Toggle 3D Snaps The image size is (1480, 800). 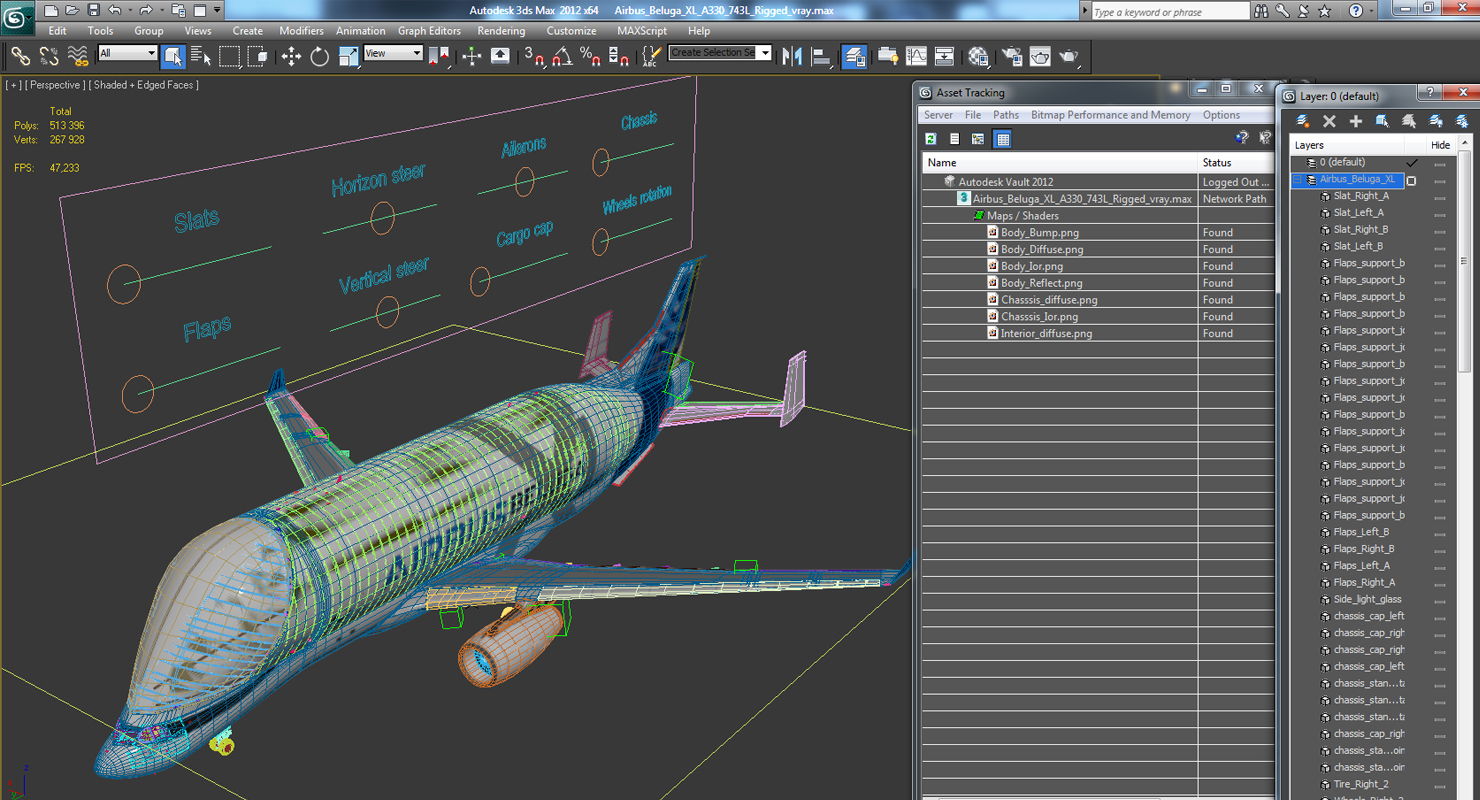(534, 57)
